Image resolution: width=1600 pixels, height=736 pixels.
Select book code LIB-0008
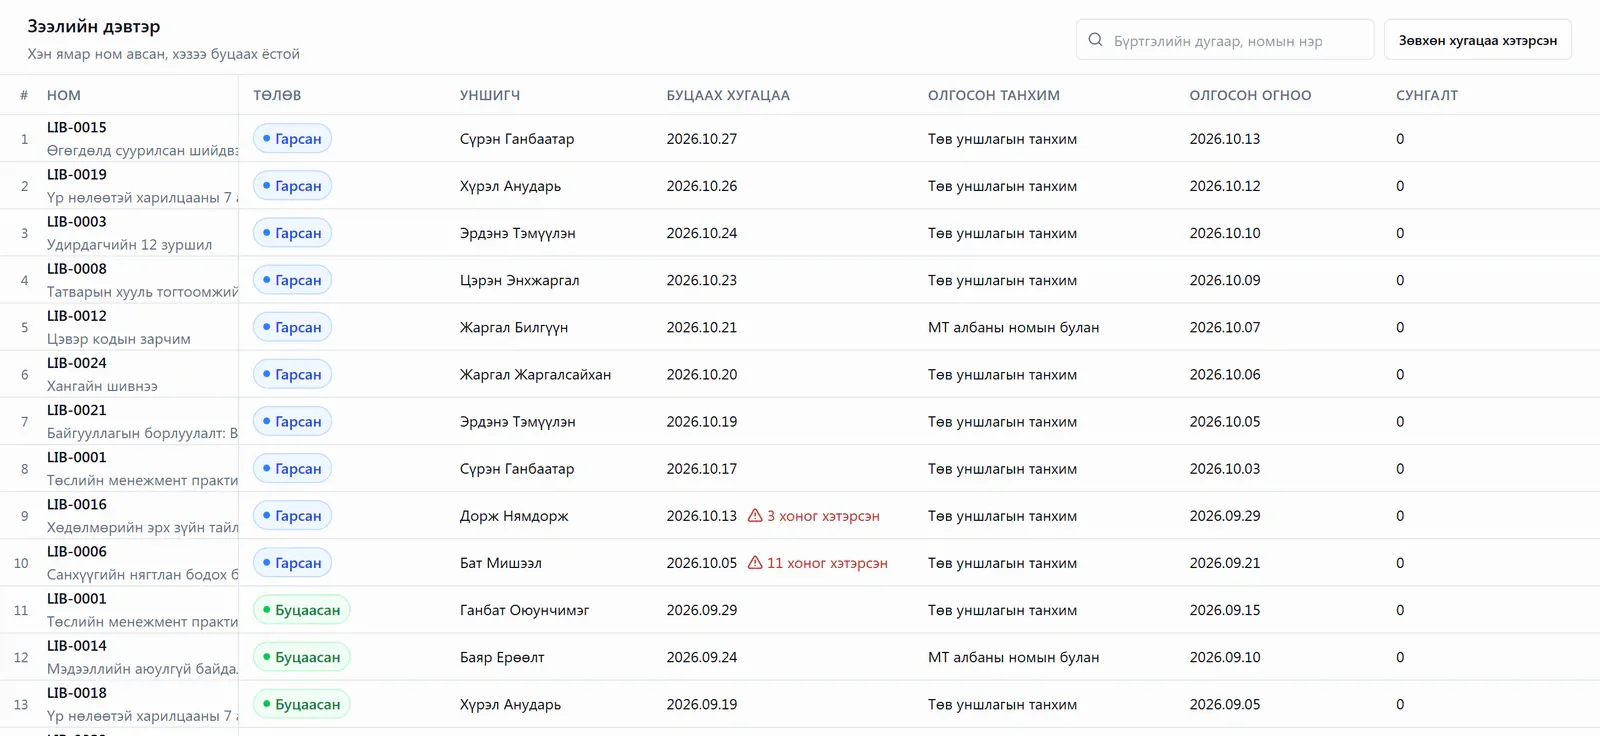click(x=77, y=268)
